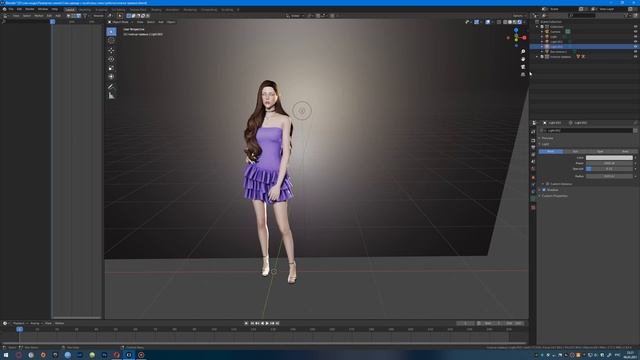Open outliner filter dropdown
This screenshot has height=360, width=640.
(x=627, y=16)
